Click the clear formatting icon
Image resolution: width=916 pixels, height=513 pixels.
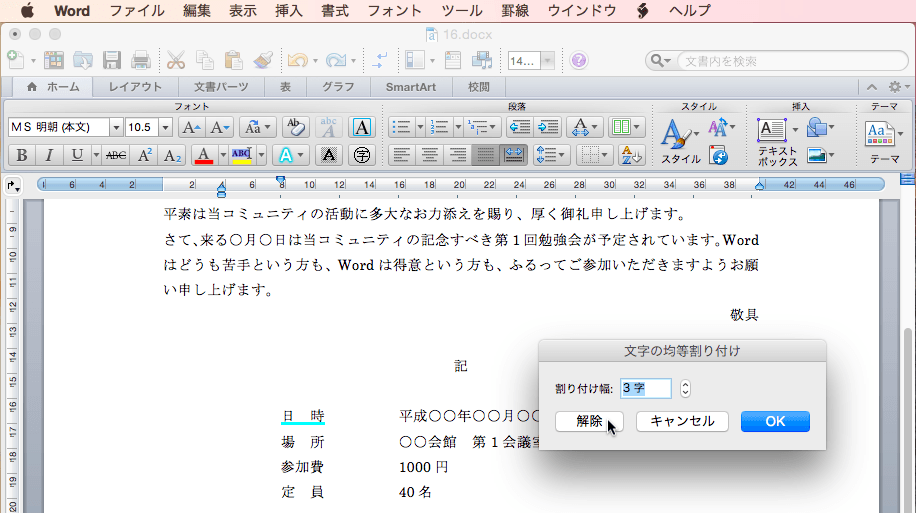pyautogui.click(x=296, y=127)
